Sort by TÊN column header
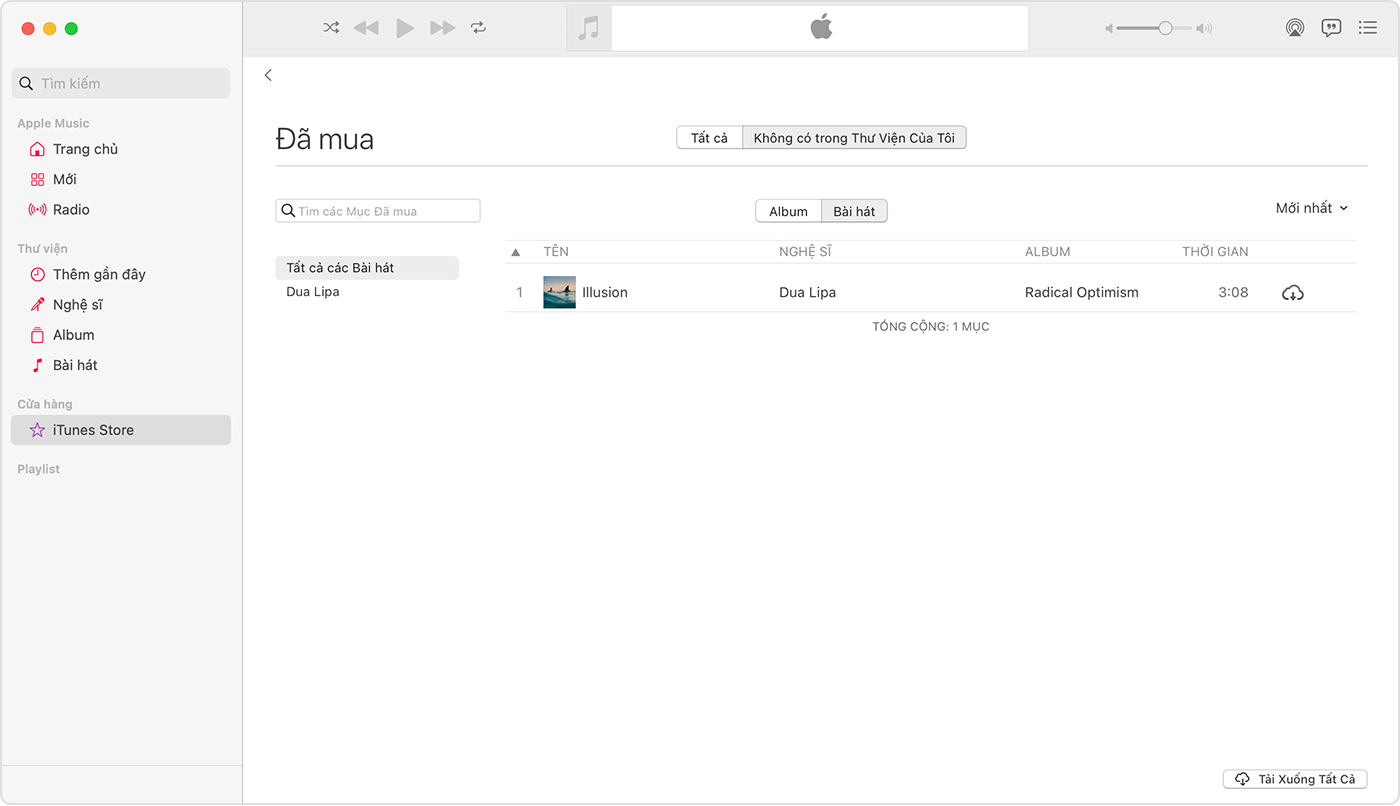This screenshot has width=1400, height=806. 556,252
